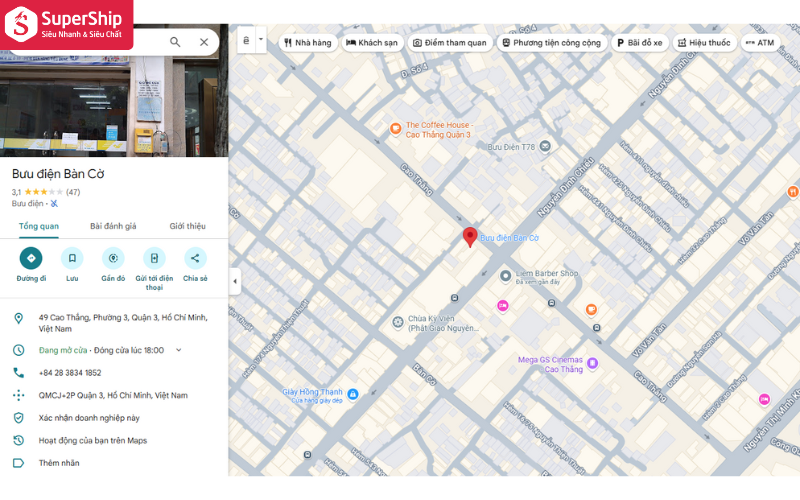Click Giày Hồng Thanh shop marker

point(353,394)
